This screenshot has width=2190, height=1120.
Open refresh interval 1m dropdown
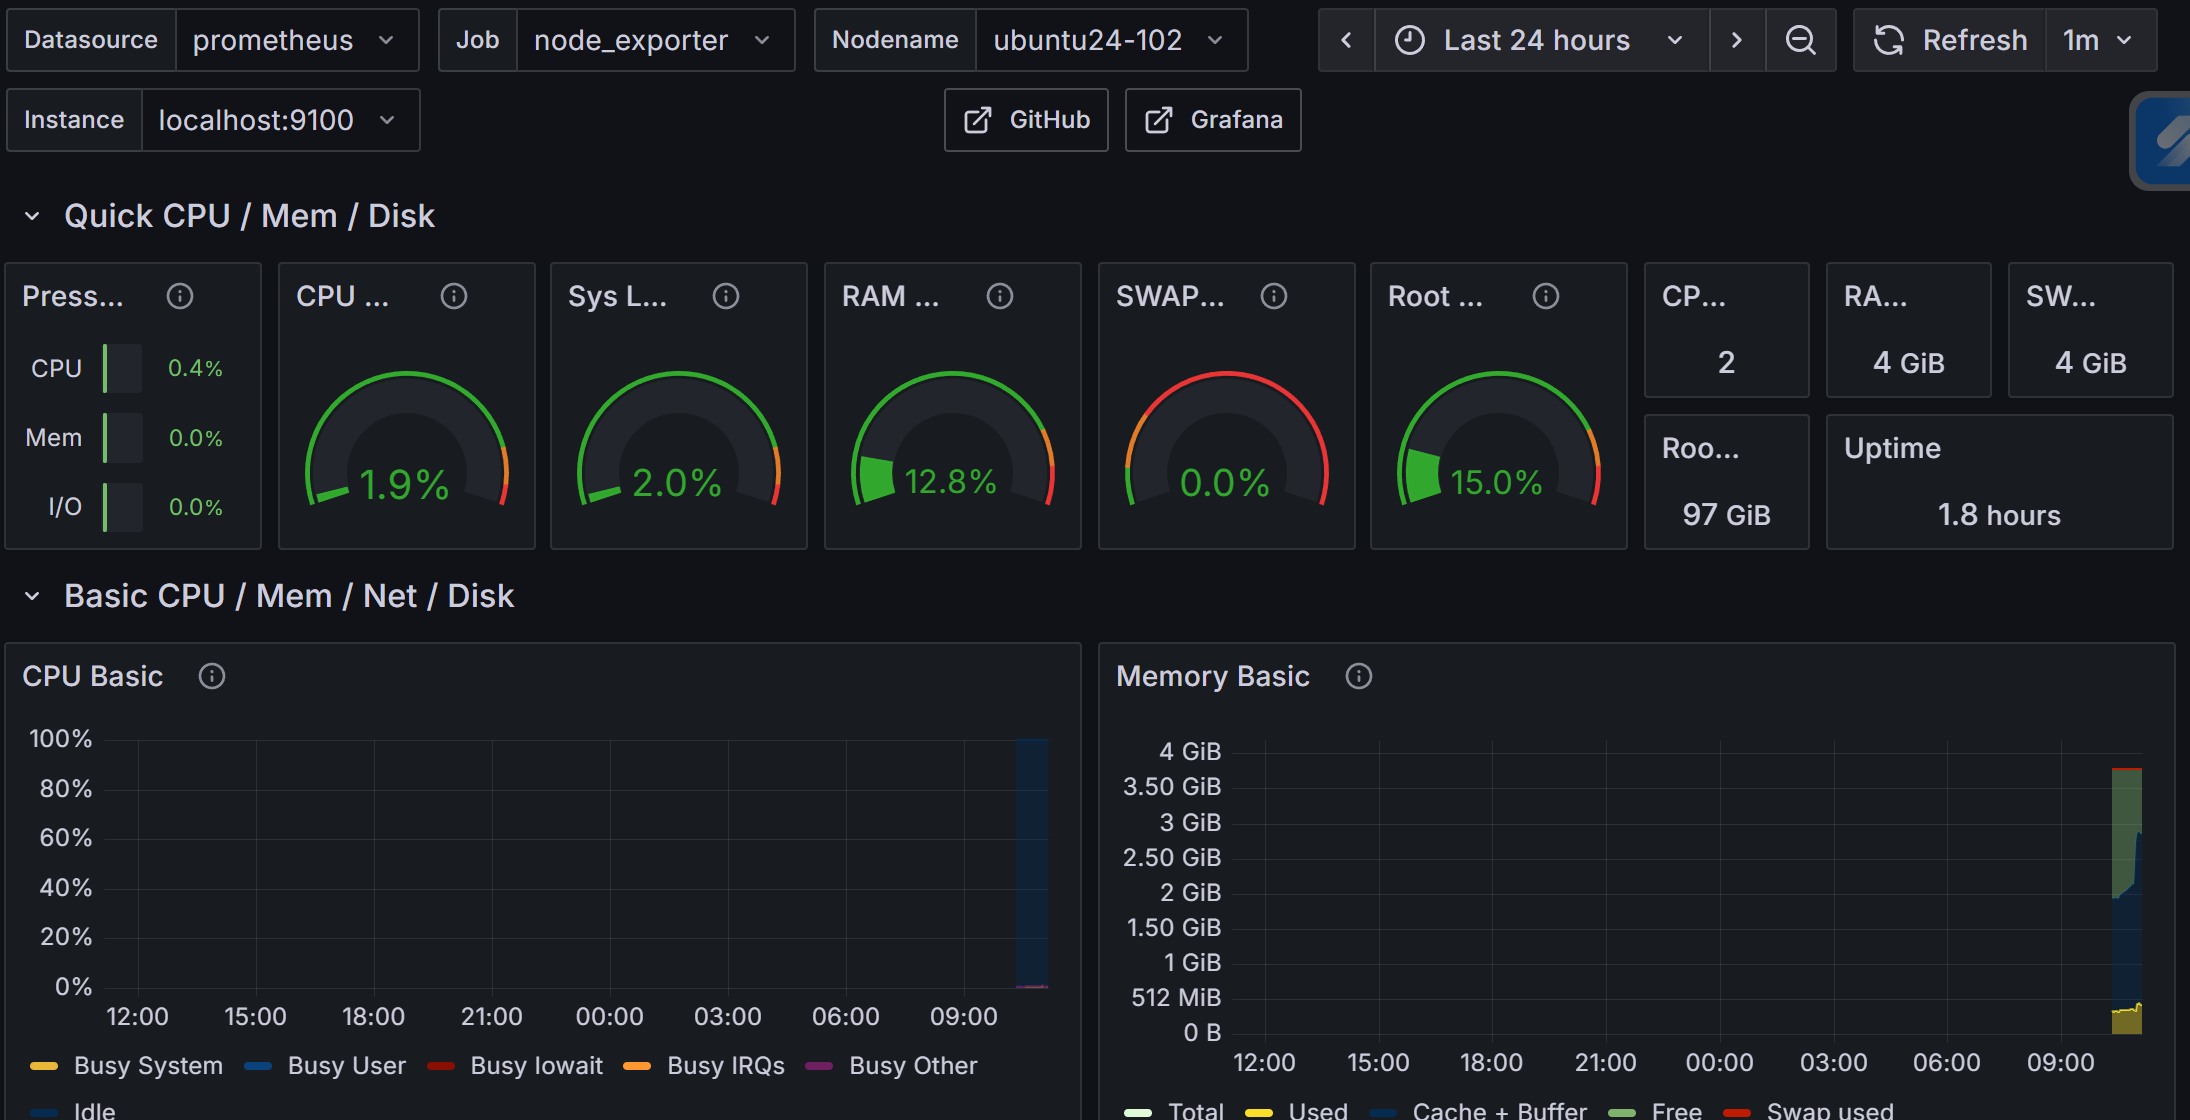(x=2099, y=40)
